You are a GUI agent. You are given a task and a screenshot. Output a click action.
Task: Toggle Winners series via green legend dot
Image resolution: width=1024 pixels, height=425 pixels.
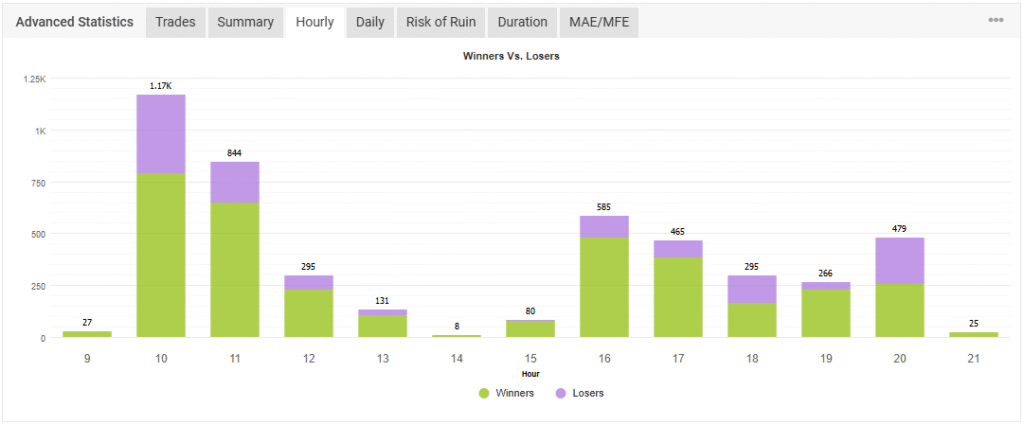pyautogui.click(x=483, y=393)
